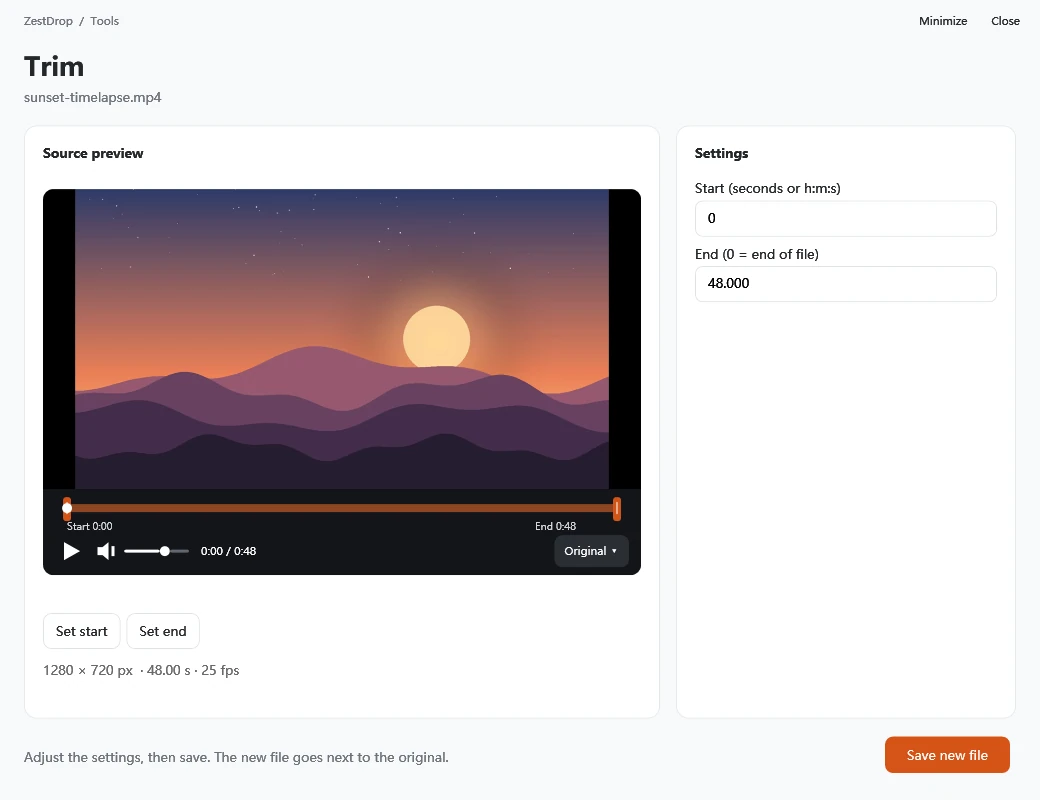This screenshot has width=1040, height=800.
Task: Click the trim start handle on timeline
Action: (x=67, y=509)
